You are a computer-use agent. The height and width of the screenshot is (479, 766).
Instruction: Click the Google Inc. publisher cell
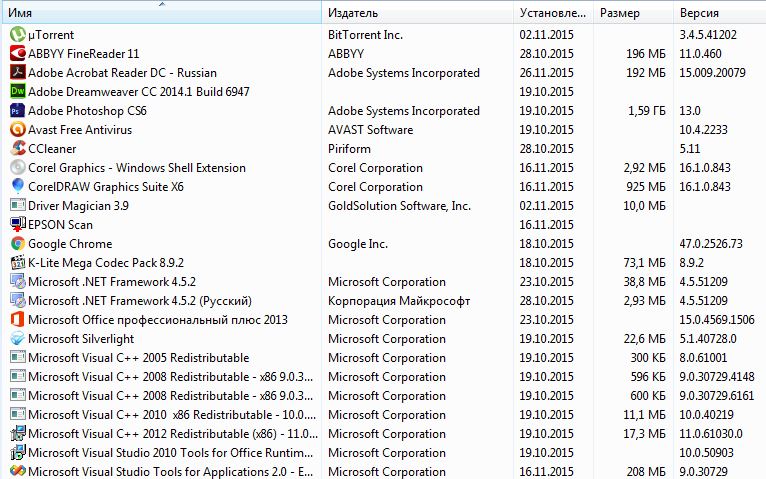358,244
